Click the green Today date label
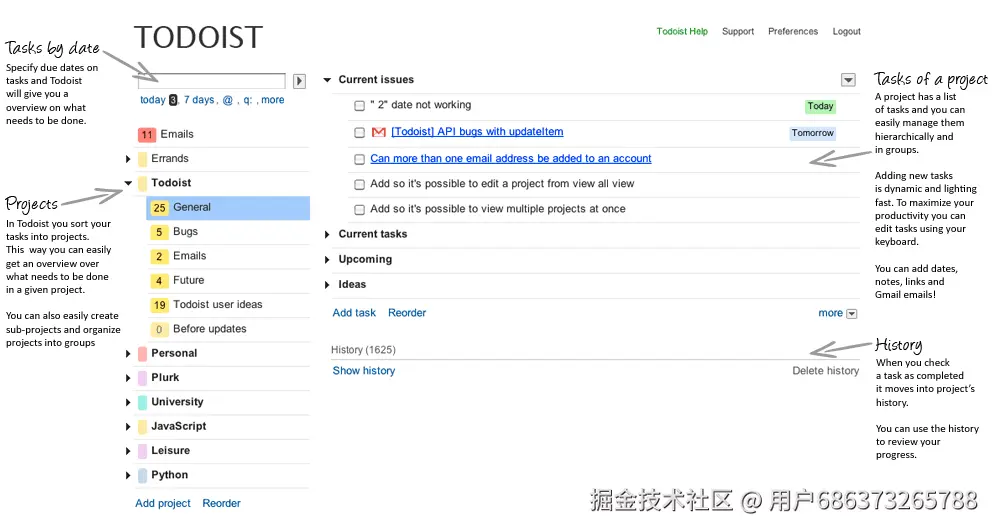 [x=820, y=106]
